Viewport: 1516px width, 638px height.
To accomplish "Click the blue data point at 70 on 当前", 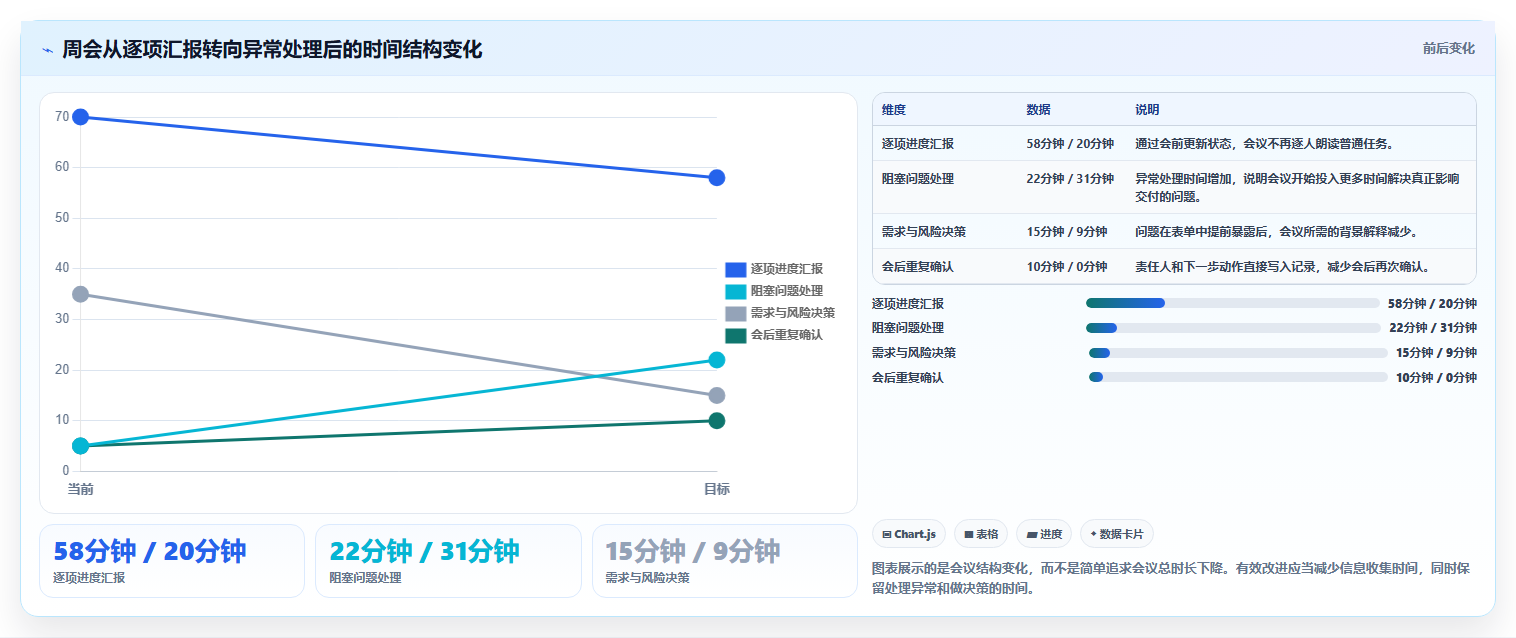I will point(81,117).
